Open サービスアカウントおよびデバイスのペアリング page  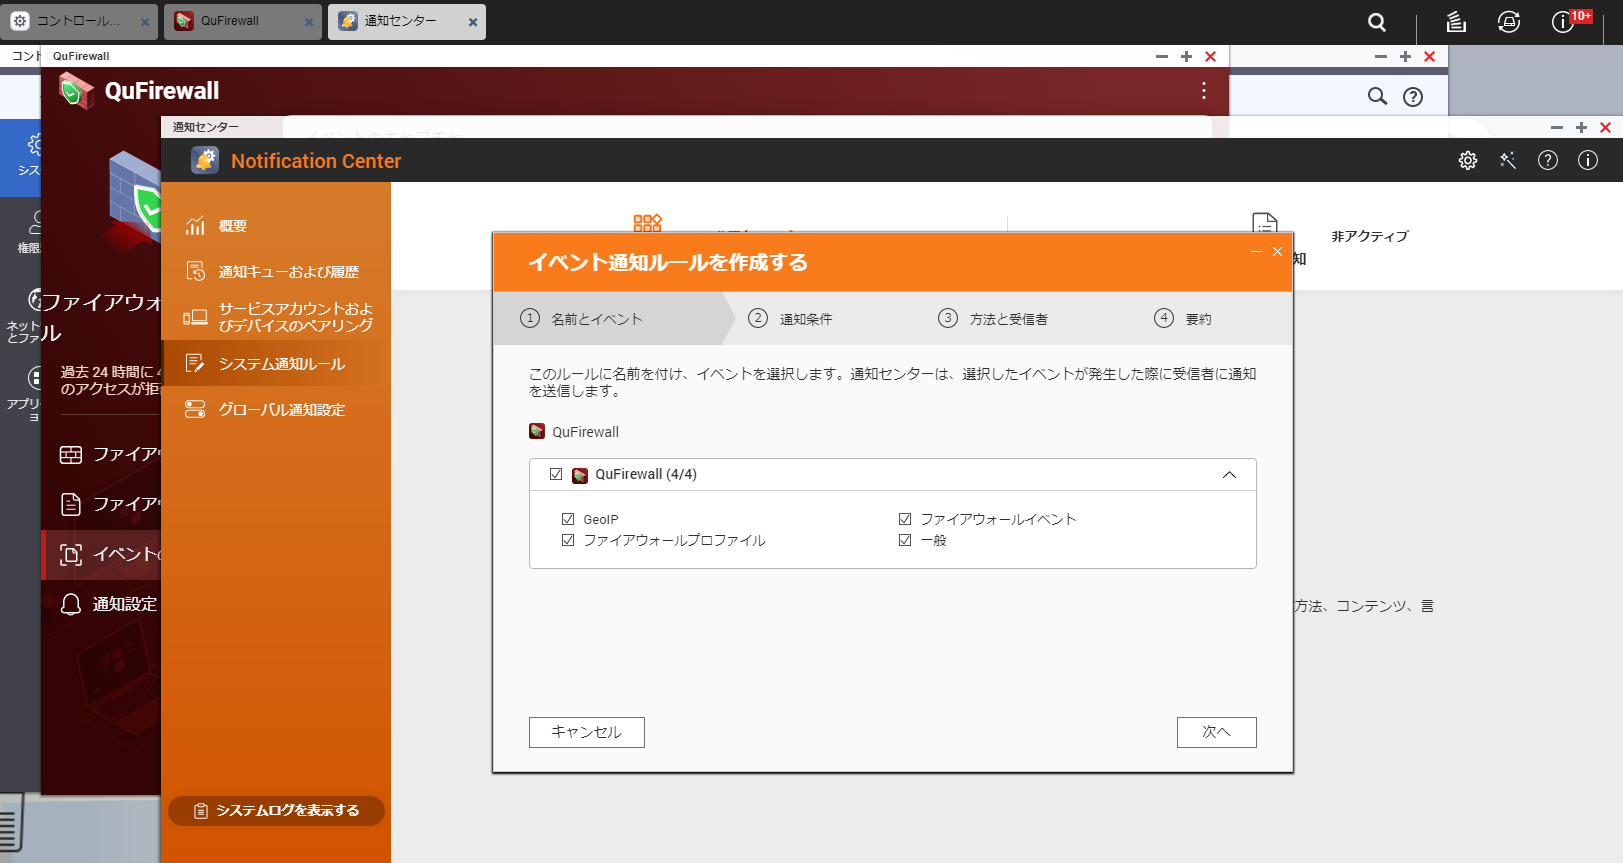[x=276, y=317]
